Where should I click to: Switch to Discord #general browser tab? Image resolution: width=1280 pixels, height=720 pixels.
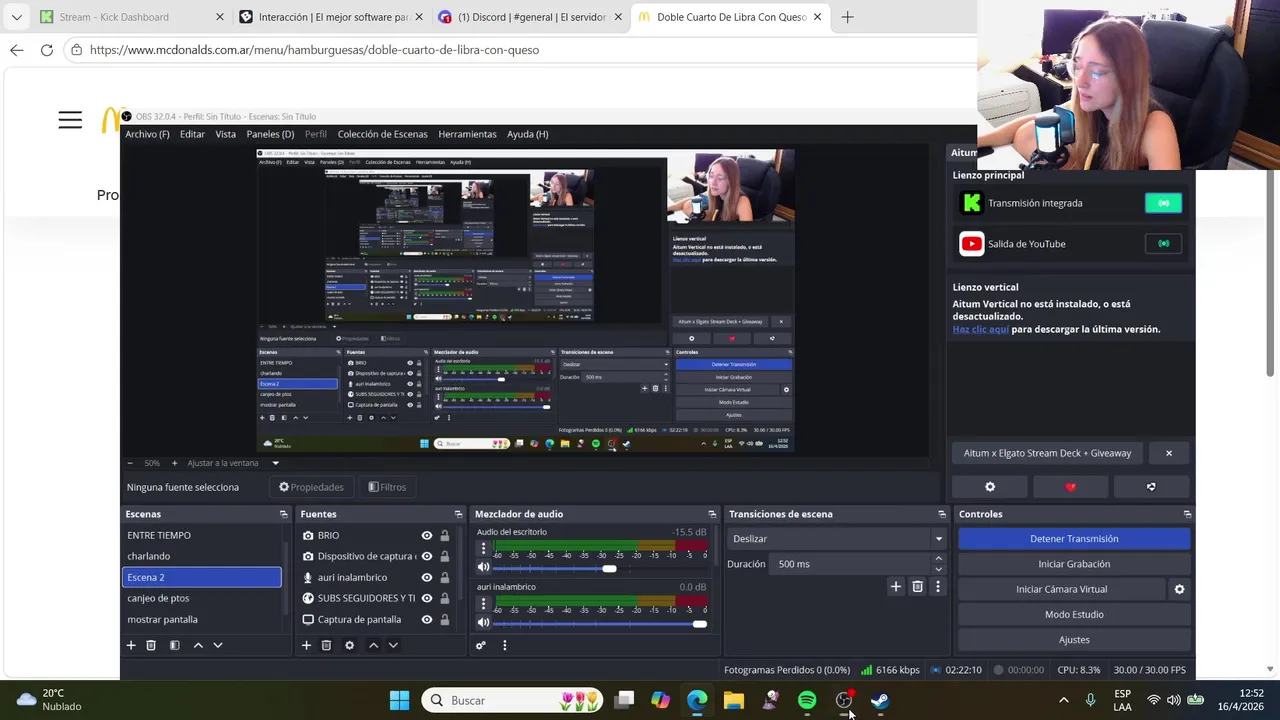click(x=532, y=17)
